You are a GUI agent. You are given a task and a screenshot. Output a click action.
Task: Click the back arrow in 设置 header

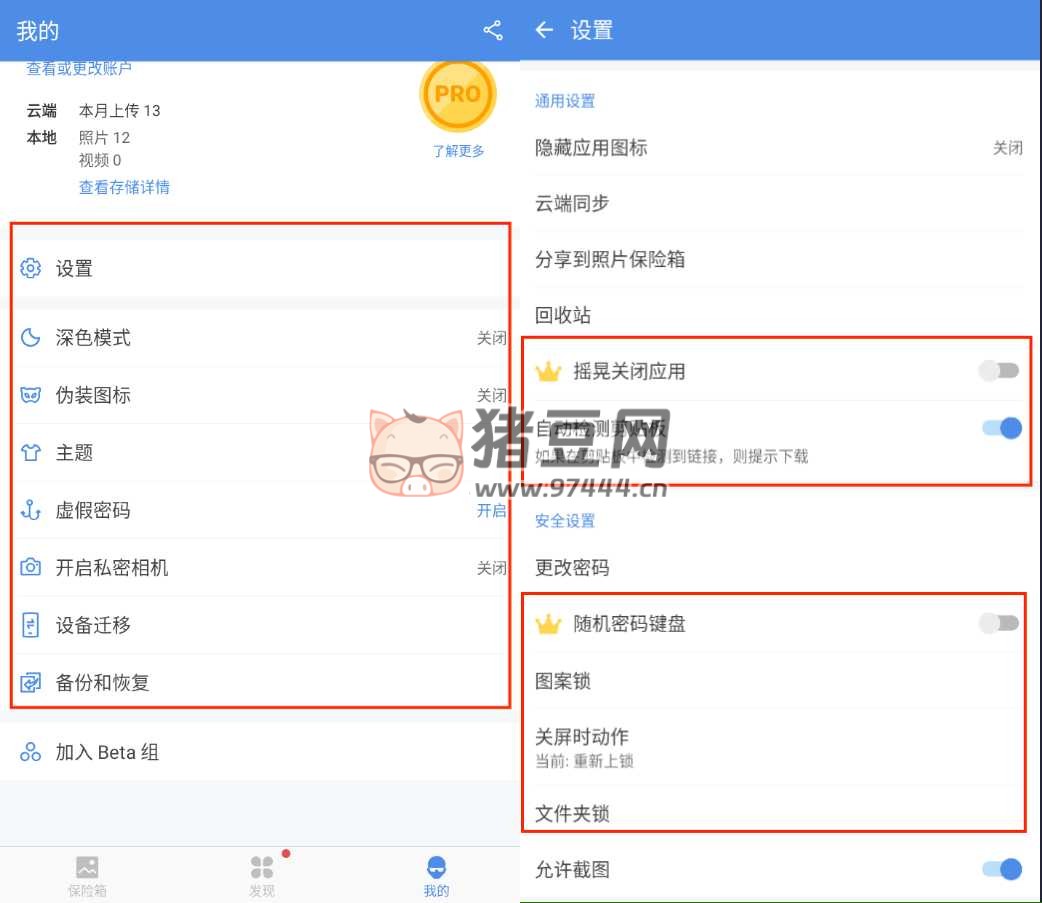click(x=544, y=31)
